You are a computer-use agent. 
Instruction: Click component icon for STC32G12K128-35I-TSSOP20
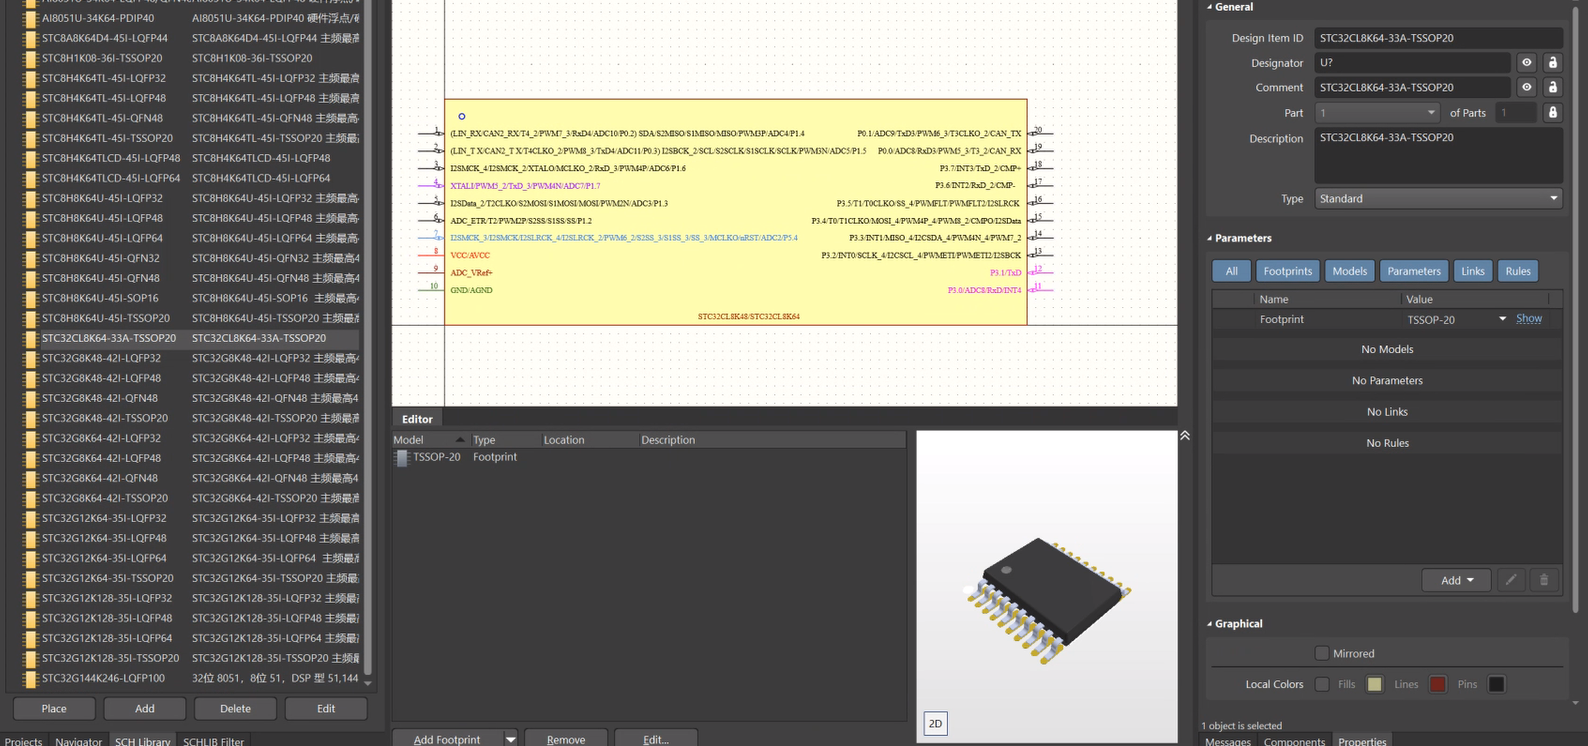point(29,658)
